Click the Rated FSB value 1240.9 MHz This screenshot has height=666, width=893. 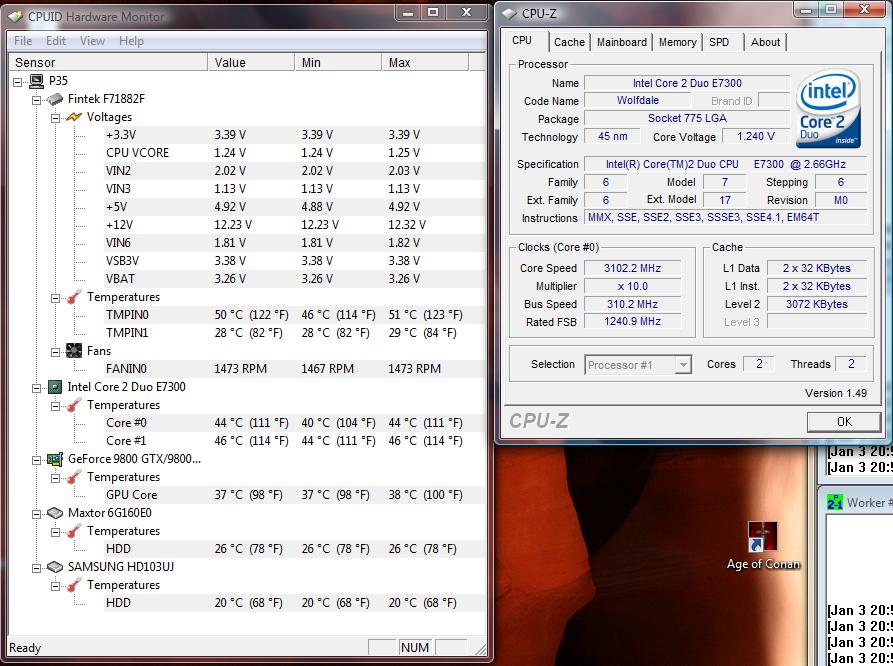point(632,322)
